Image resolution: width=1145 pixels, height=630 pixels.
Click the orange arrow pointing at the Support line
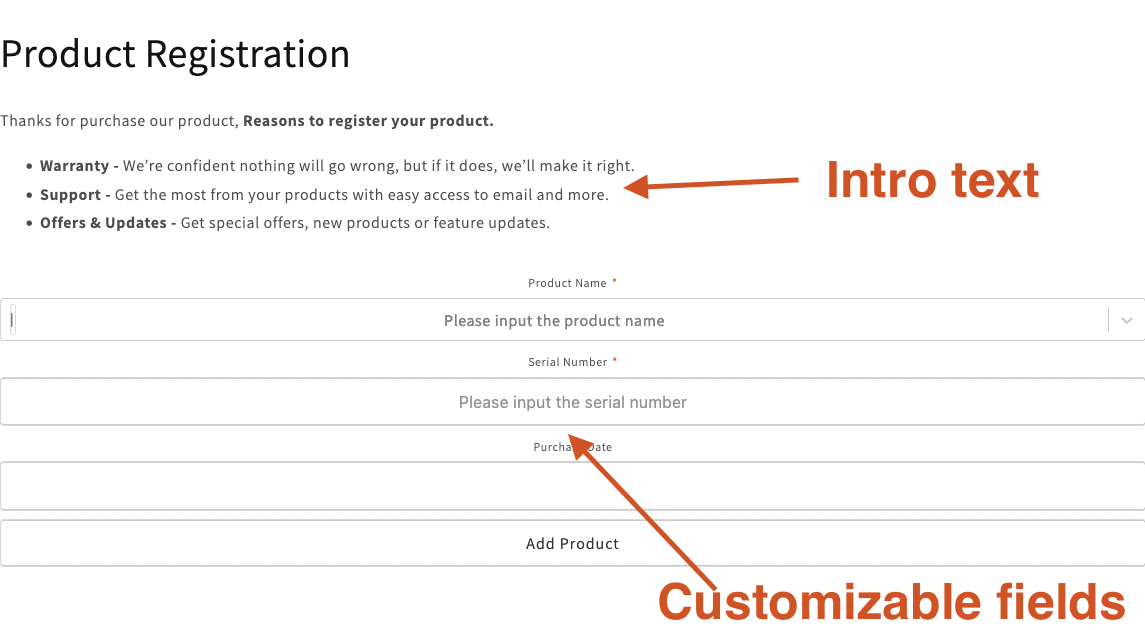tap(718, 183)
